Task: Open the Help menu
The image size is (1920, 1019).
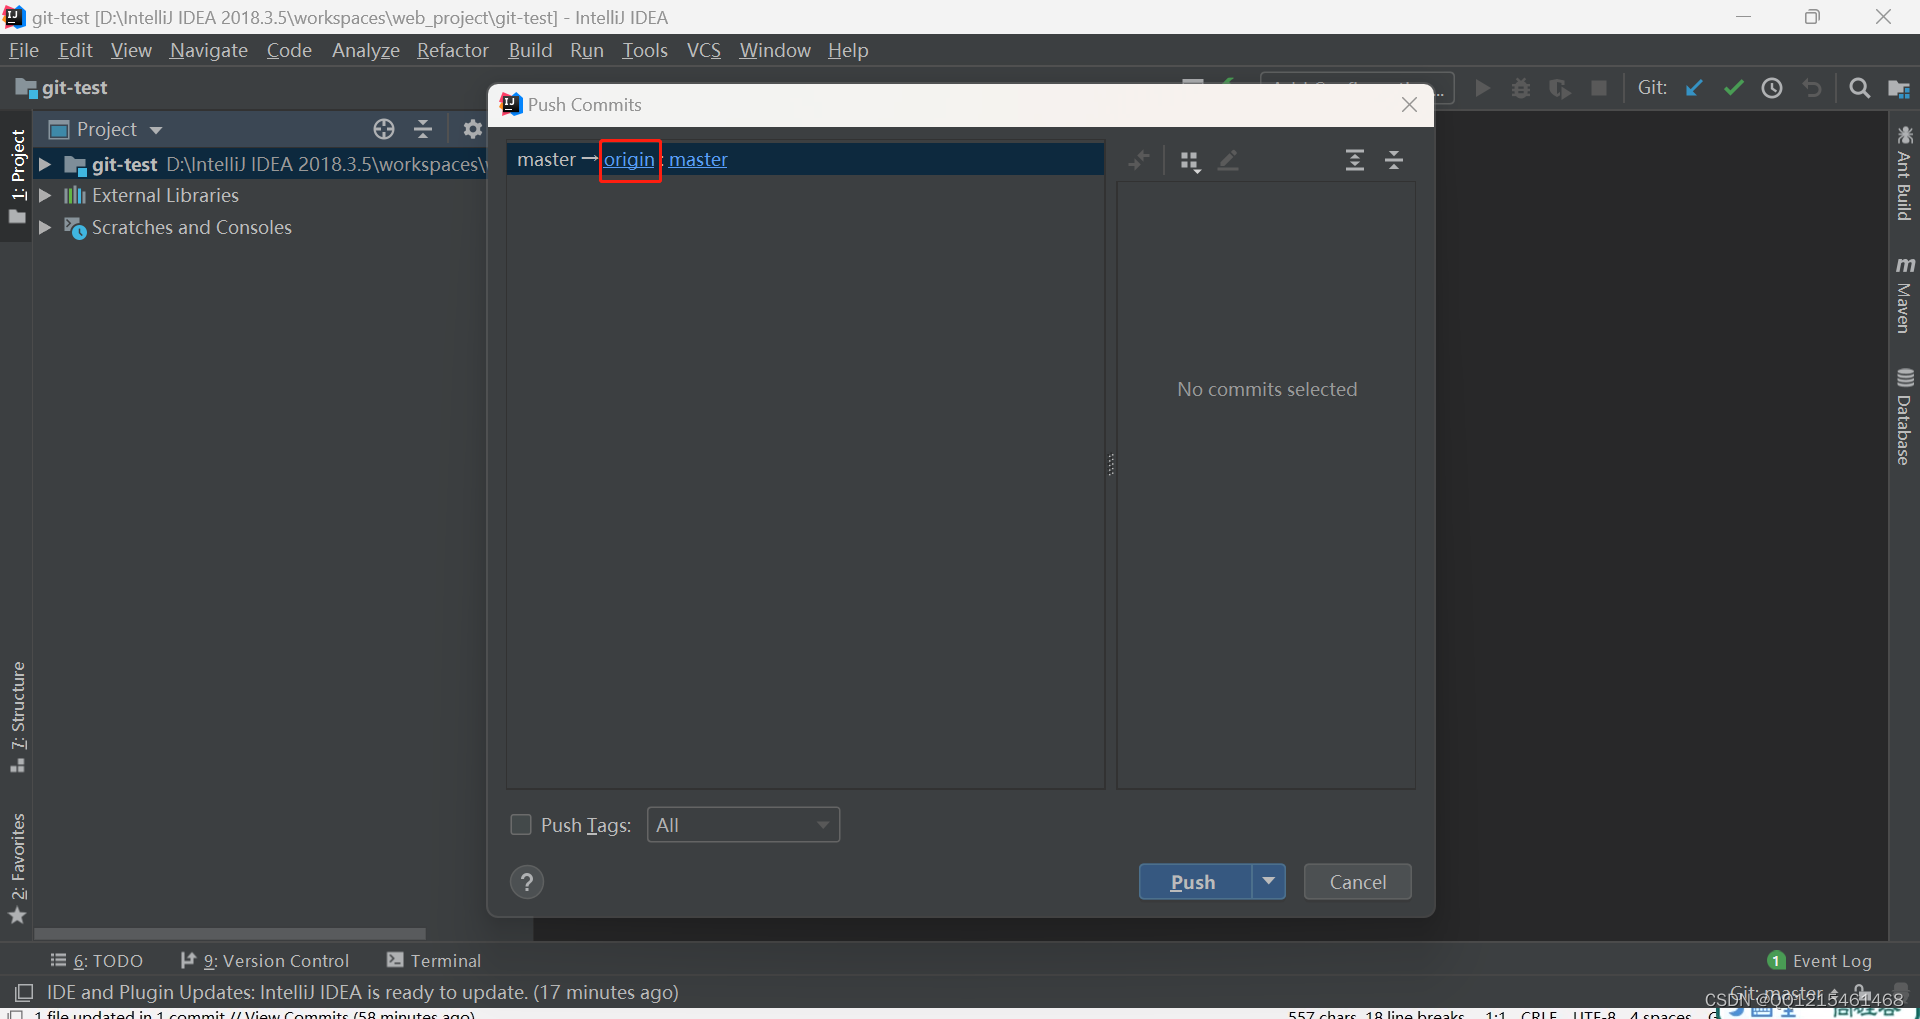Action: pos(848,50)
